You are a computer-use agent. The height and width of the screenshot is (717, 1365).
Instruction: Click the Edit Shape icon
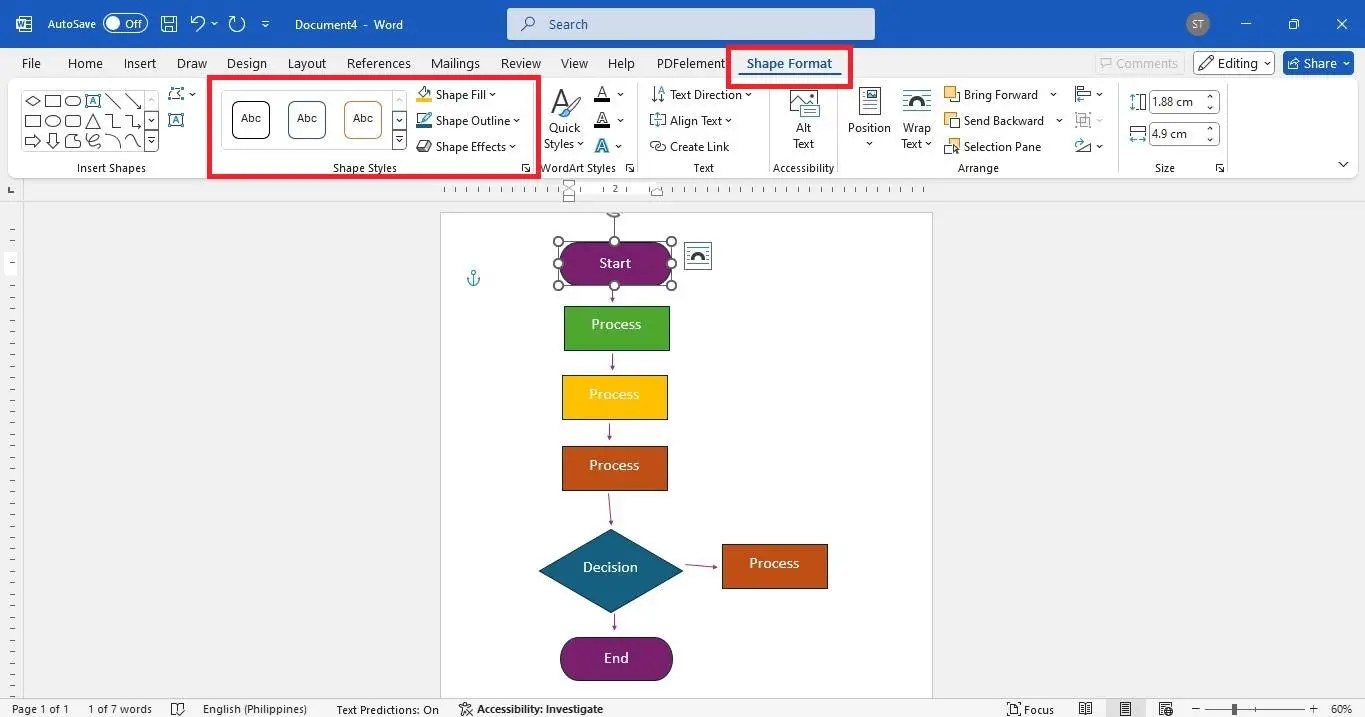coord(177,94)
